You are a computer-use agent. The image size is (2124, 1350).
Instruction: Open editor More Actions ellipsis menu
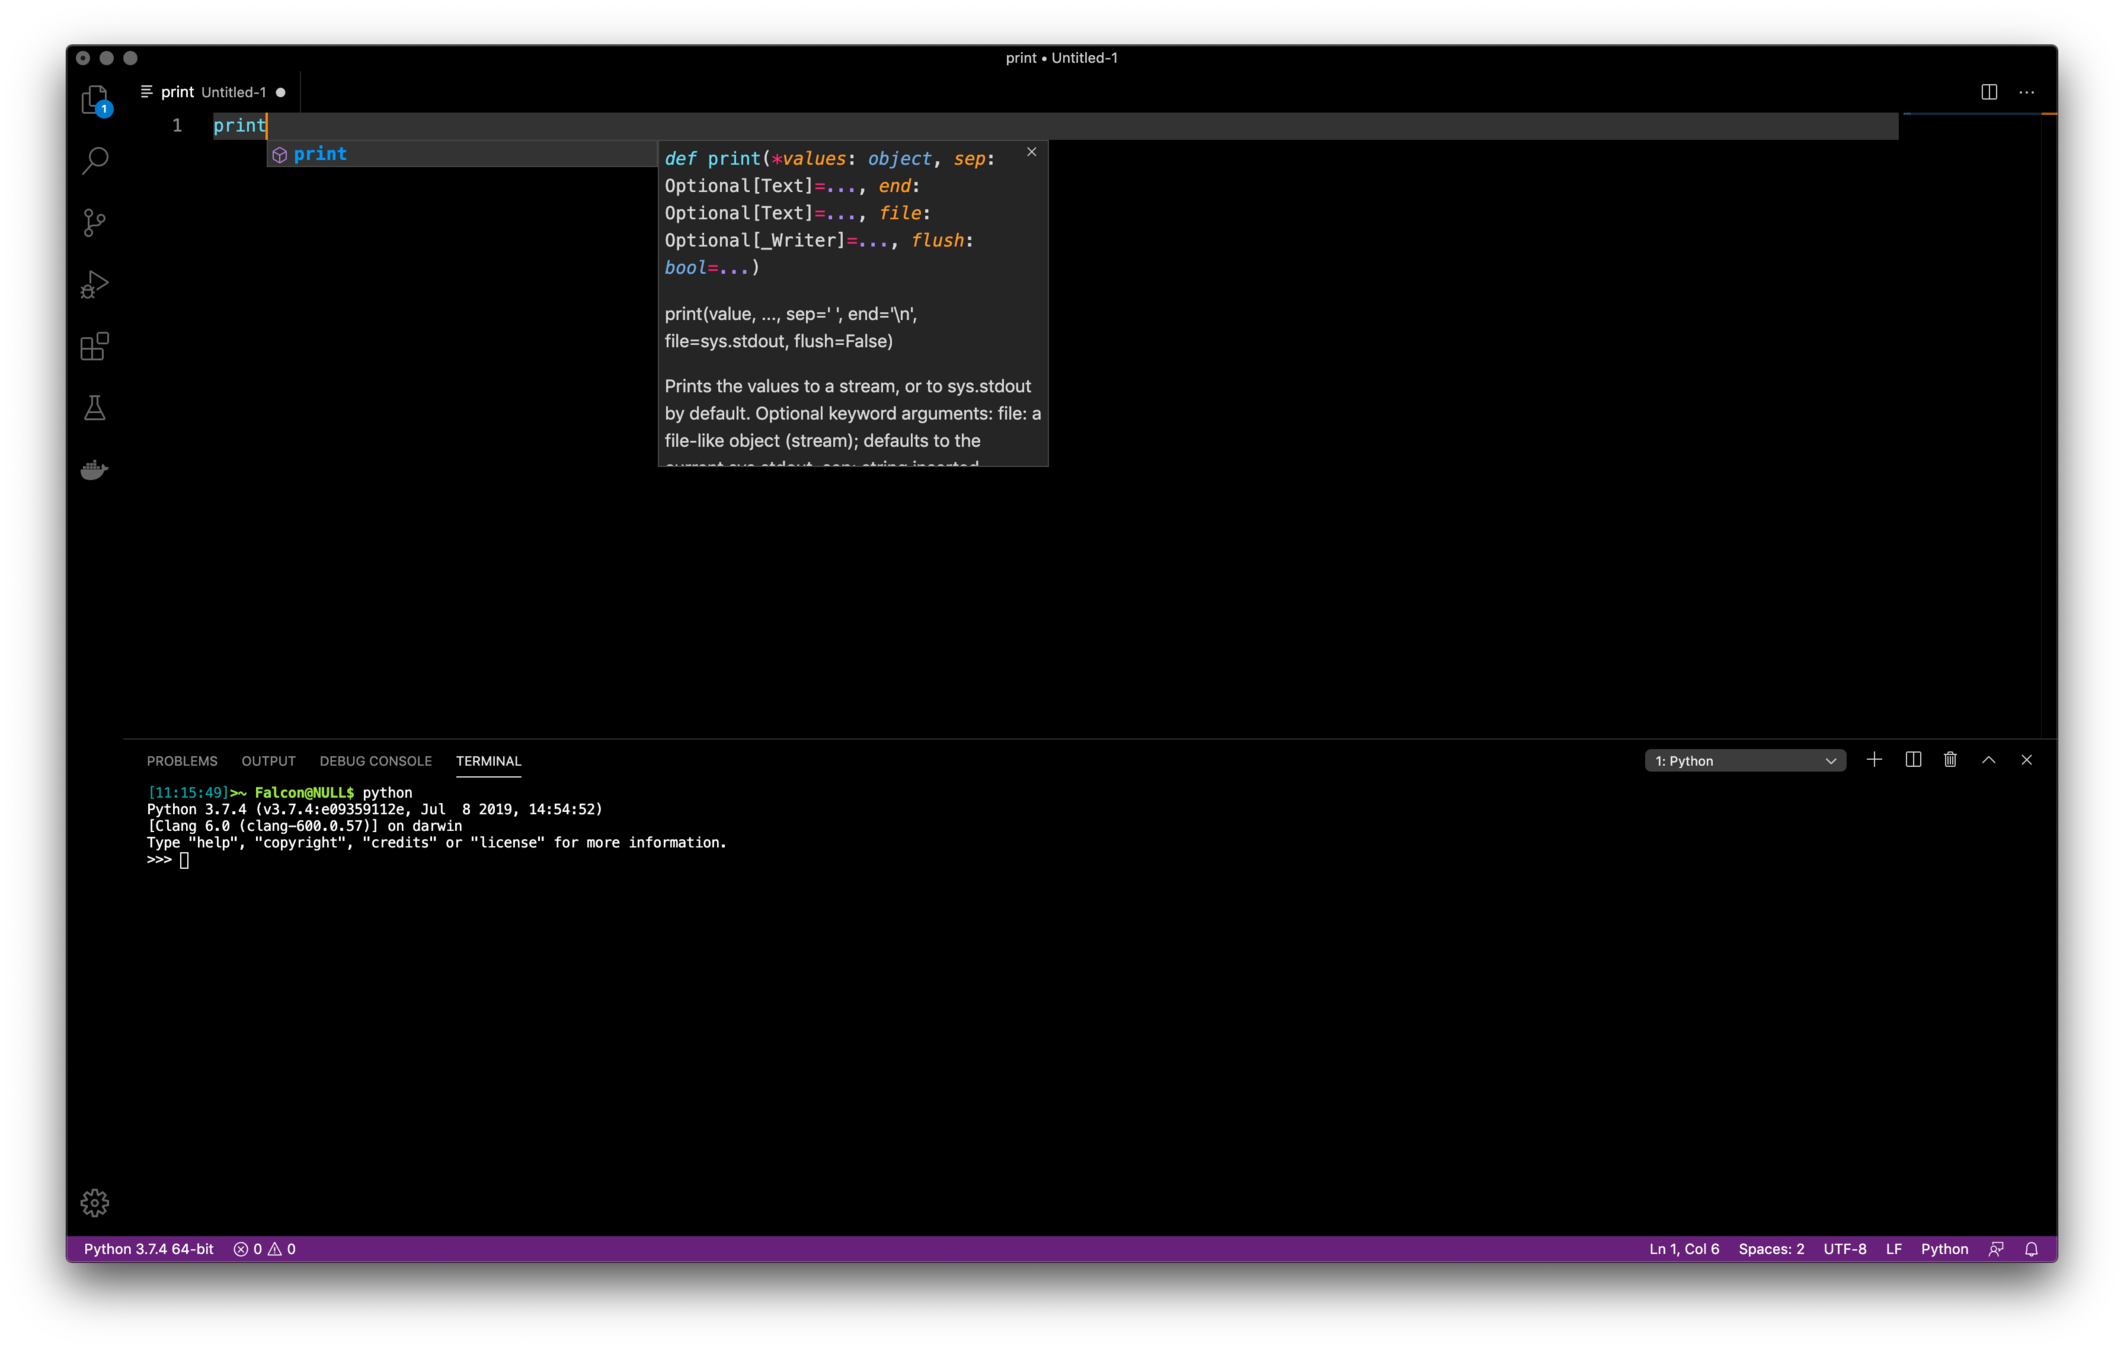click(2027, 92)
